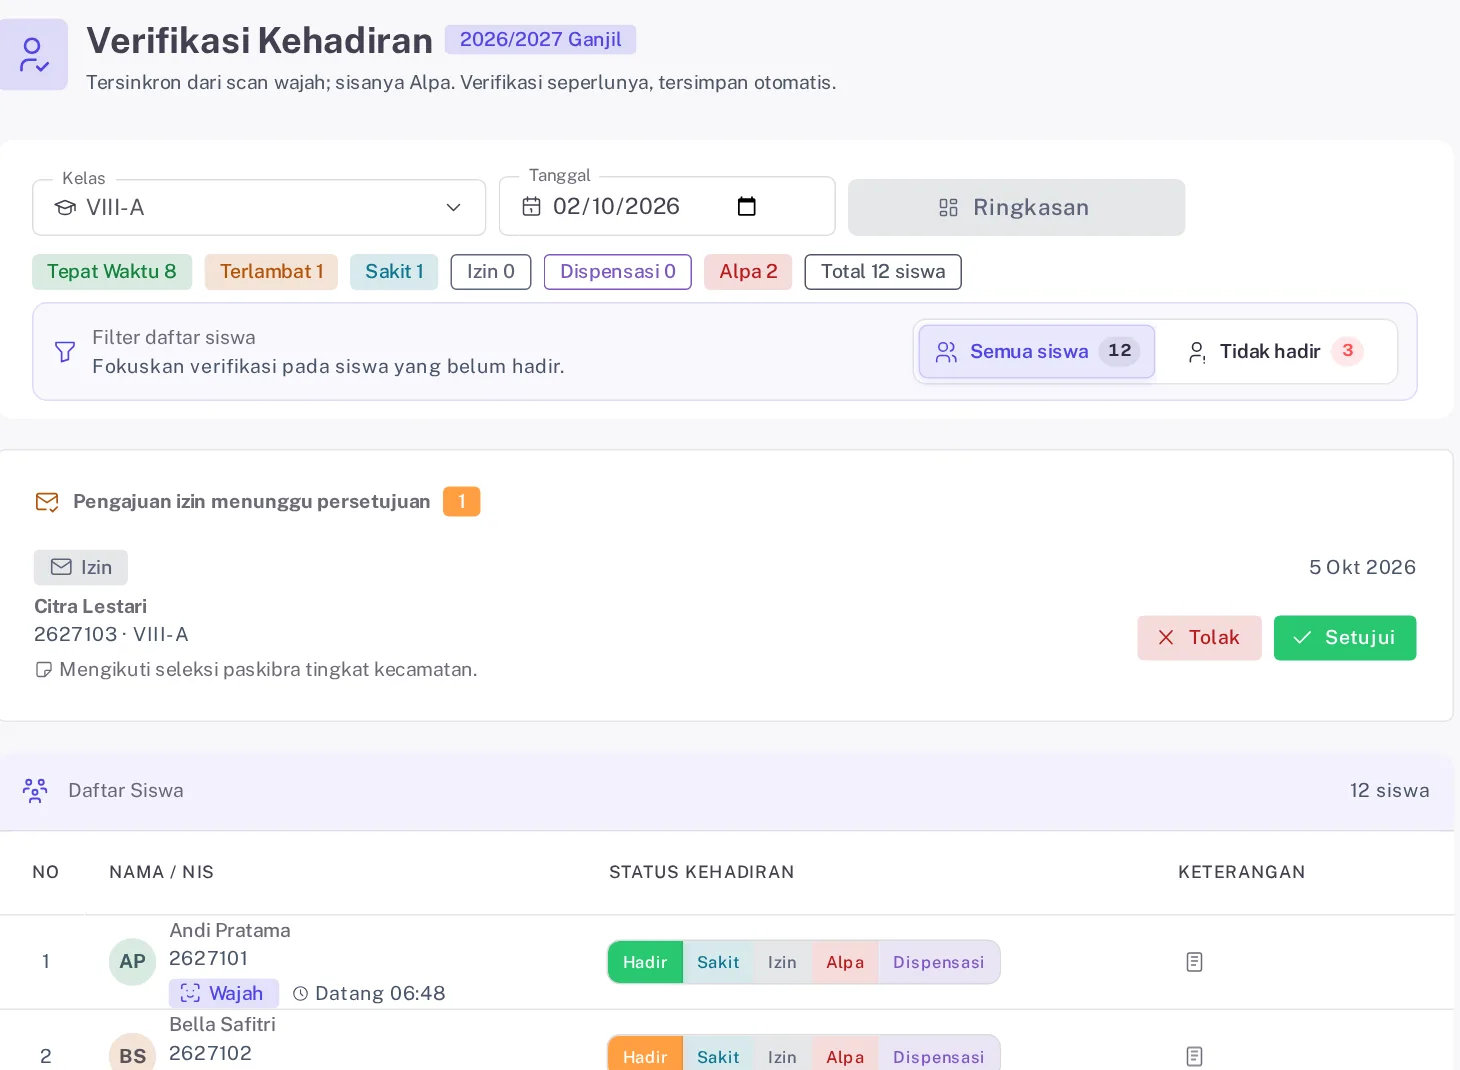1460x1070 pixels.
Task: Click the AP avatar for Andi Pratama
Action: [x=133, y=962]
